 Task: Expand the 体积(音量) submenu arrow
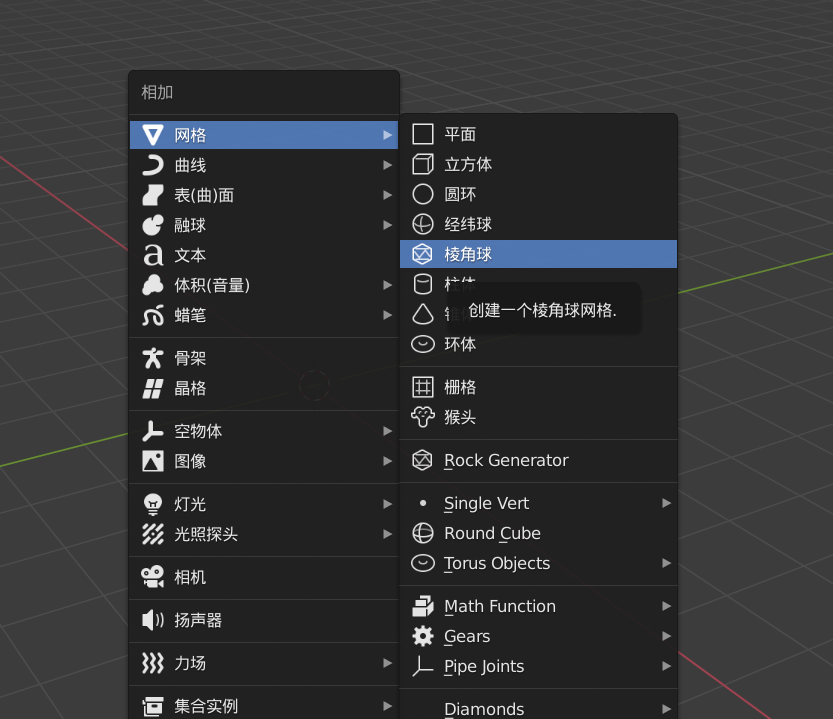(x=388, y=285)
